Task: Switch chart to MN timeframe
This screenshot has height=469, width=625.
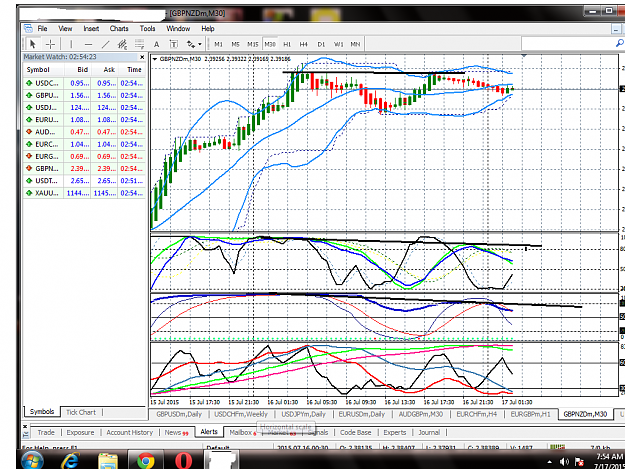Action: tap(355, 44)
